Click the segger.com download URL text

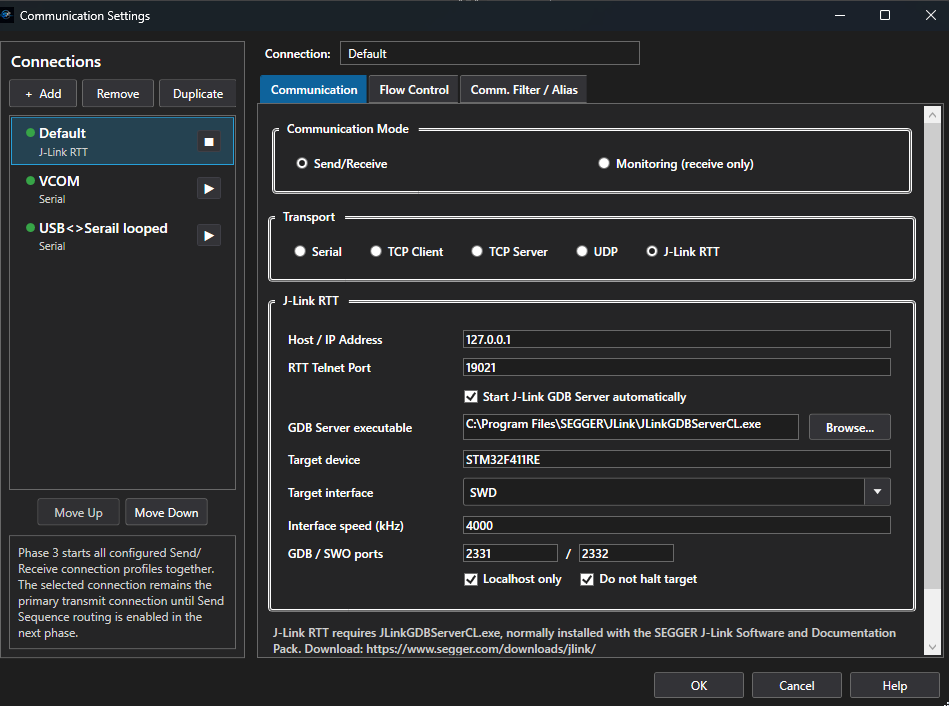point(481,649)
